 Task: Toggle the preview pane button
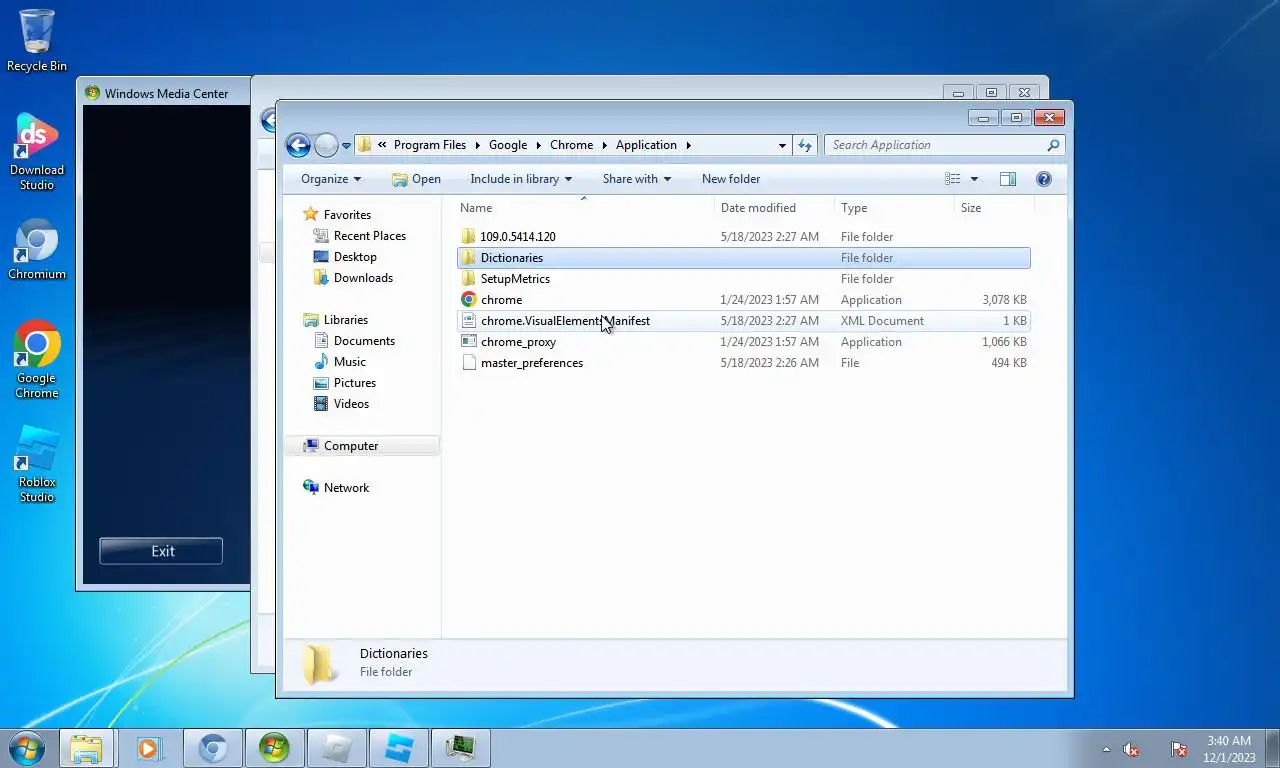1008,179
